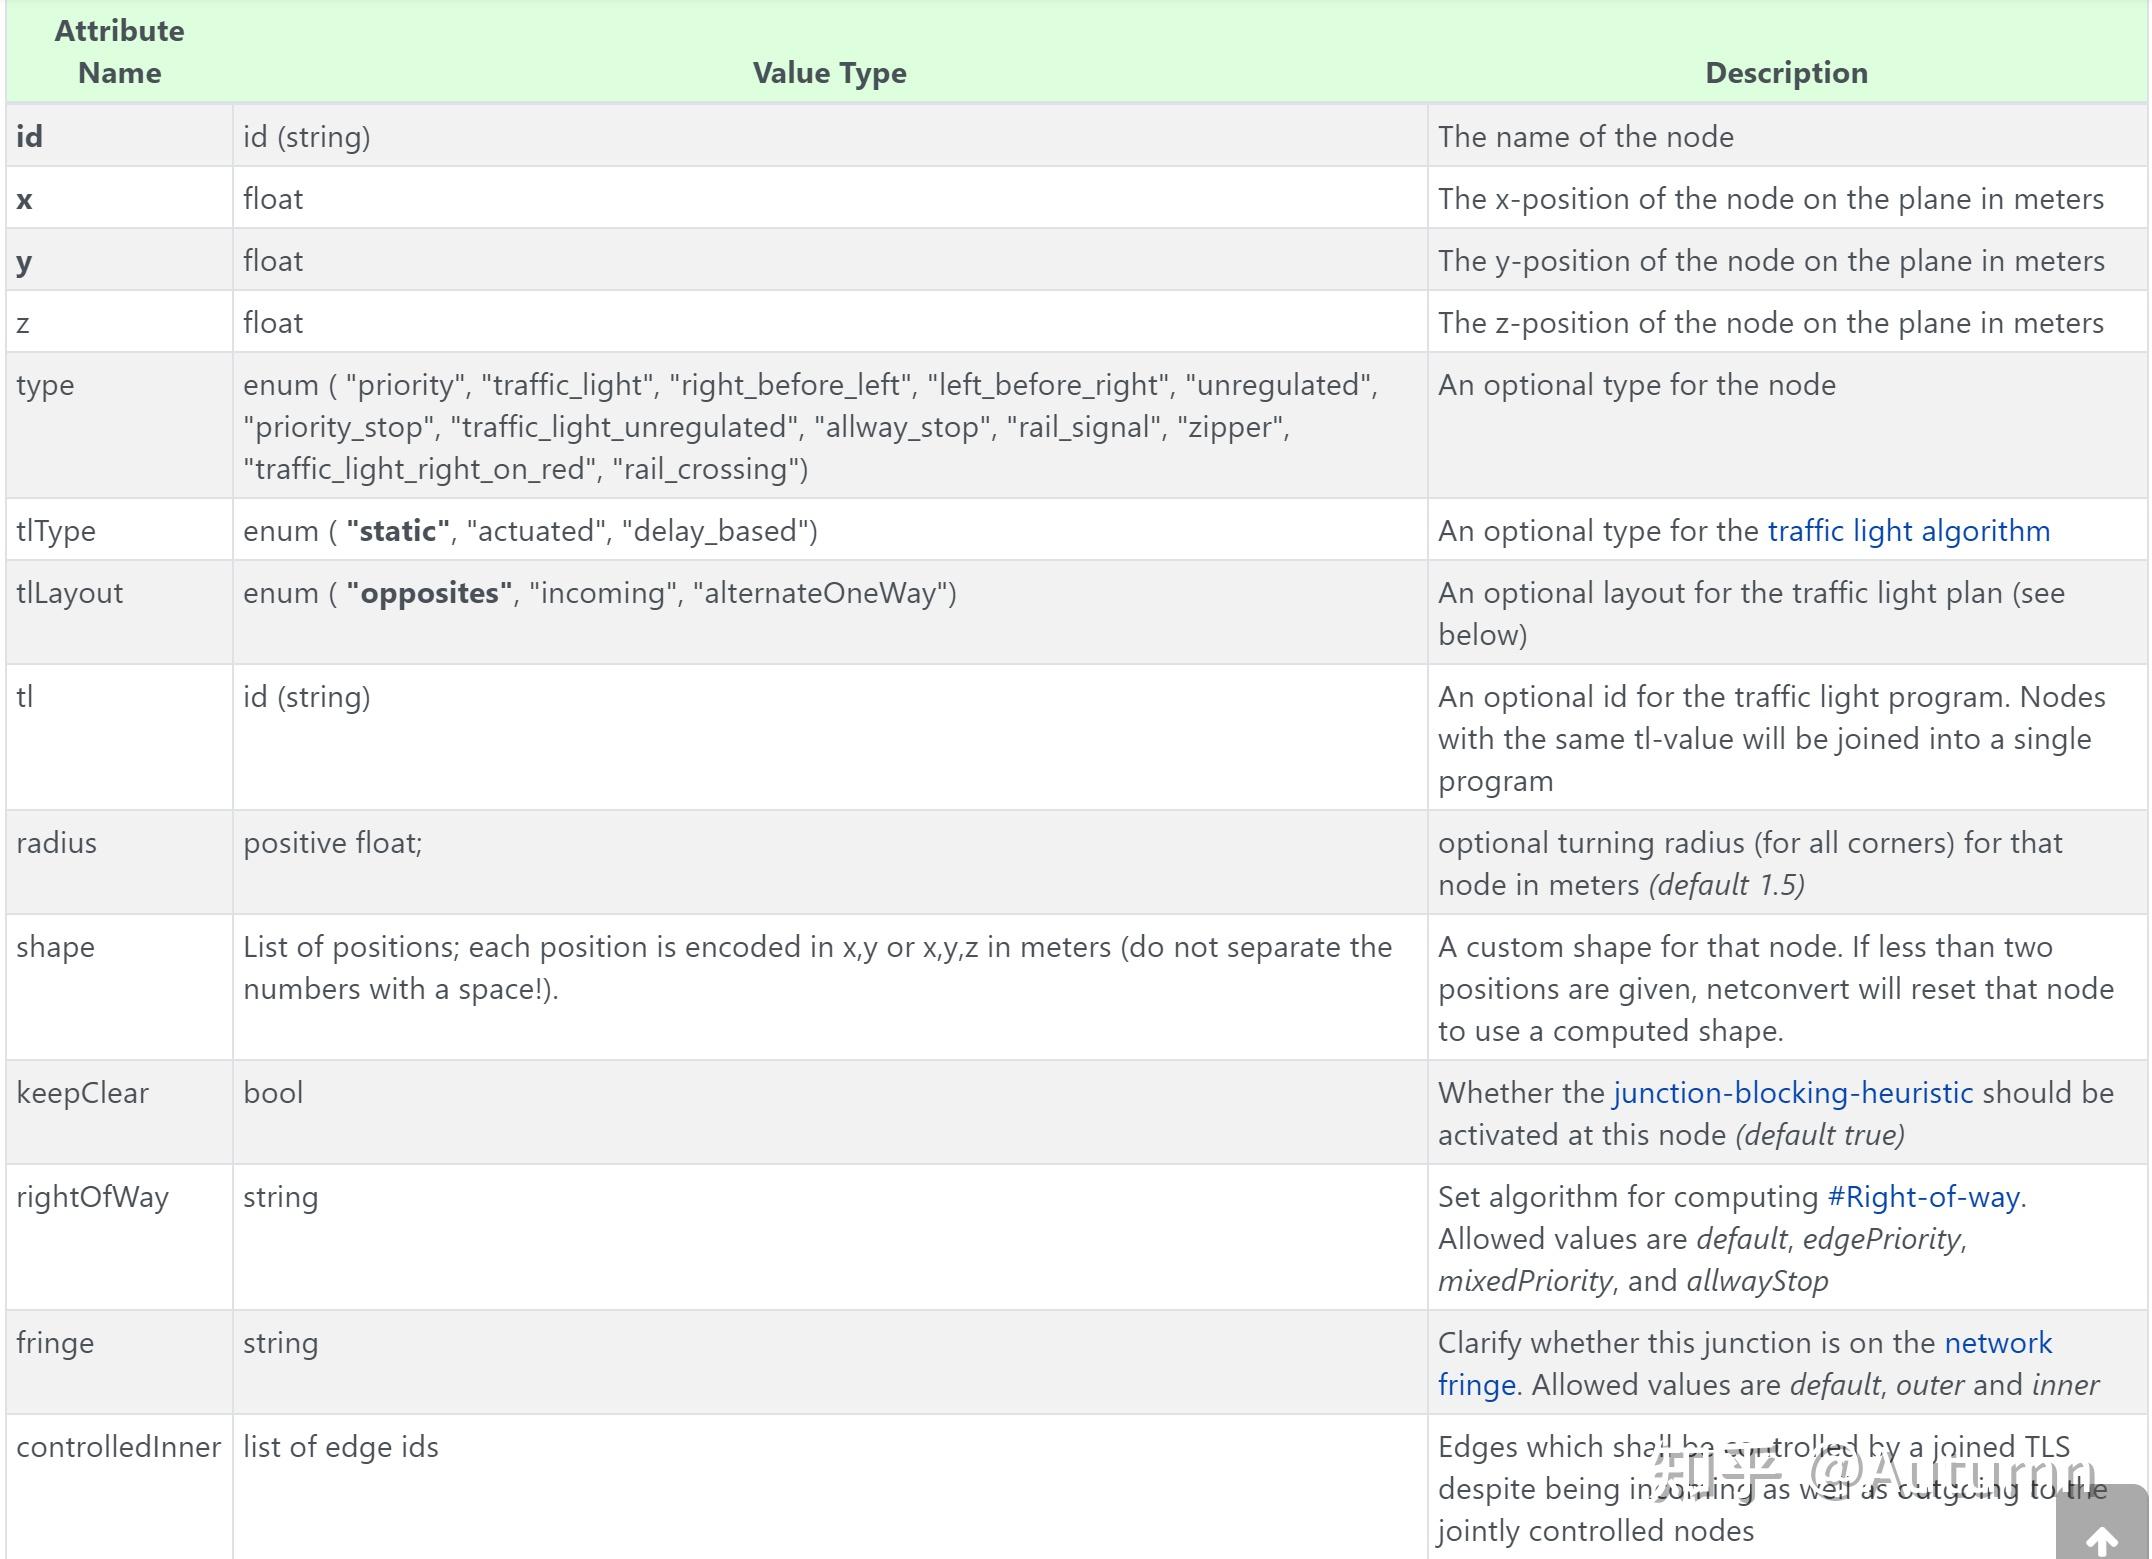Click the Value Type column header

point(829,73)
